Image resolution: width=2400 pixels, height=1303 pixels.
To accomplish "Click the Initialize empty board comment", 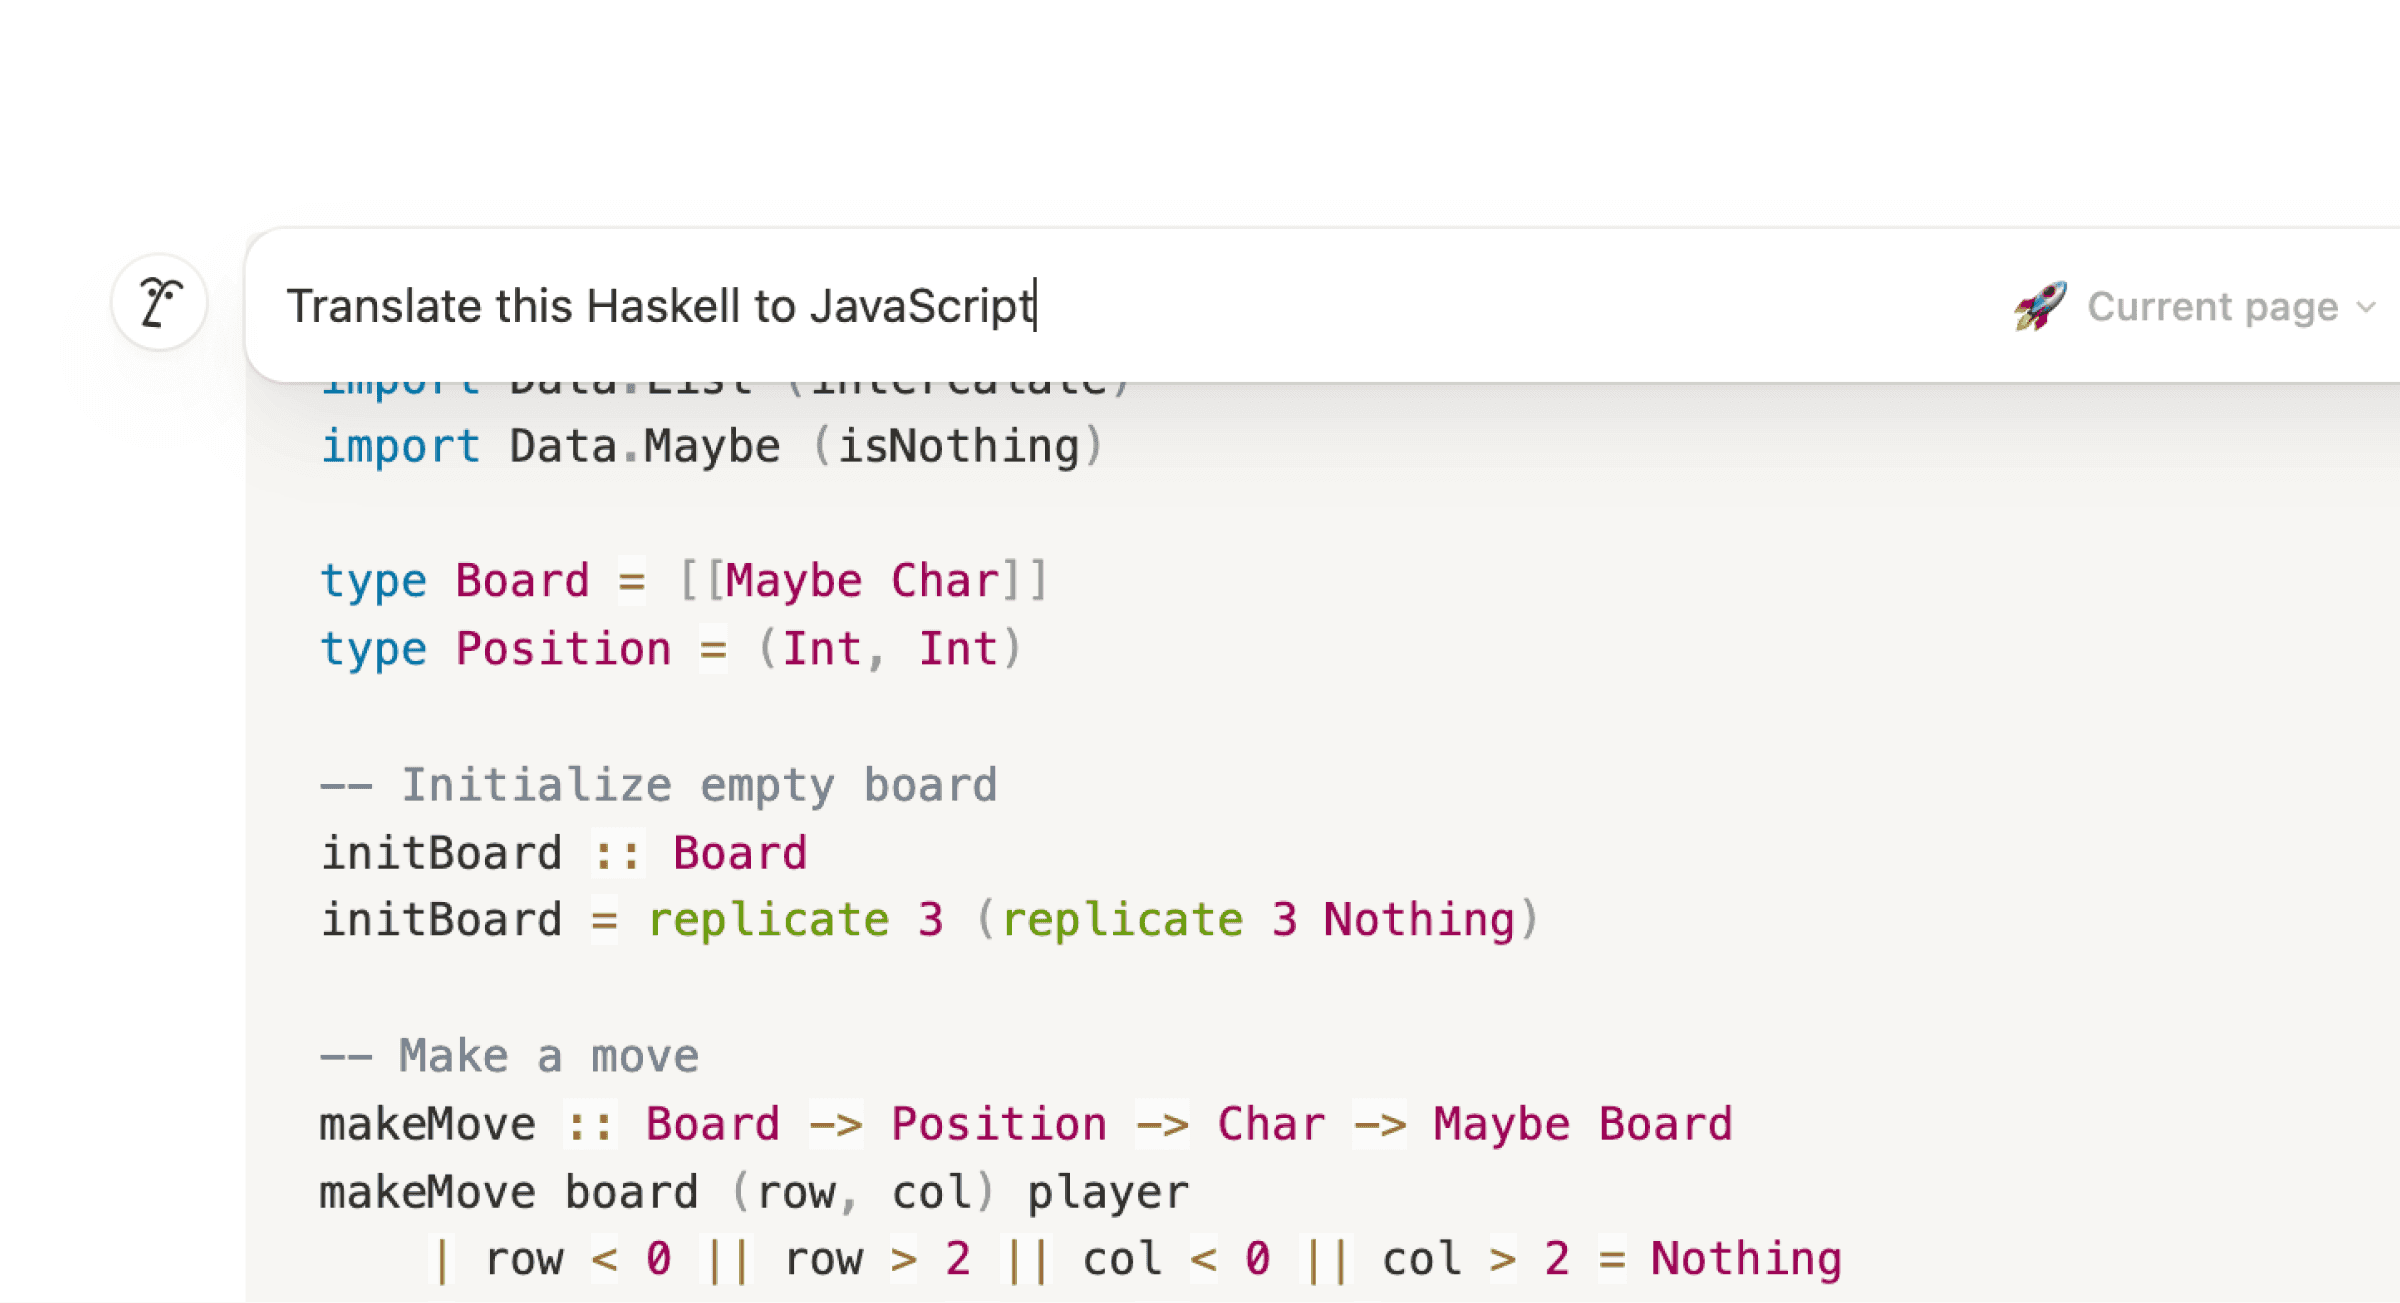I will pyautogui.click(x=660, y=785).
